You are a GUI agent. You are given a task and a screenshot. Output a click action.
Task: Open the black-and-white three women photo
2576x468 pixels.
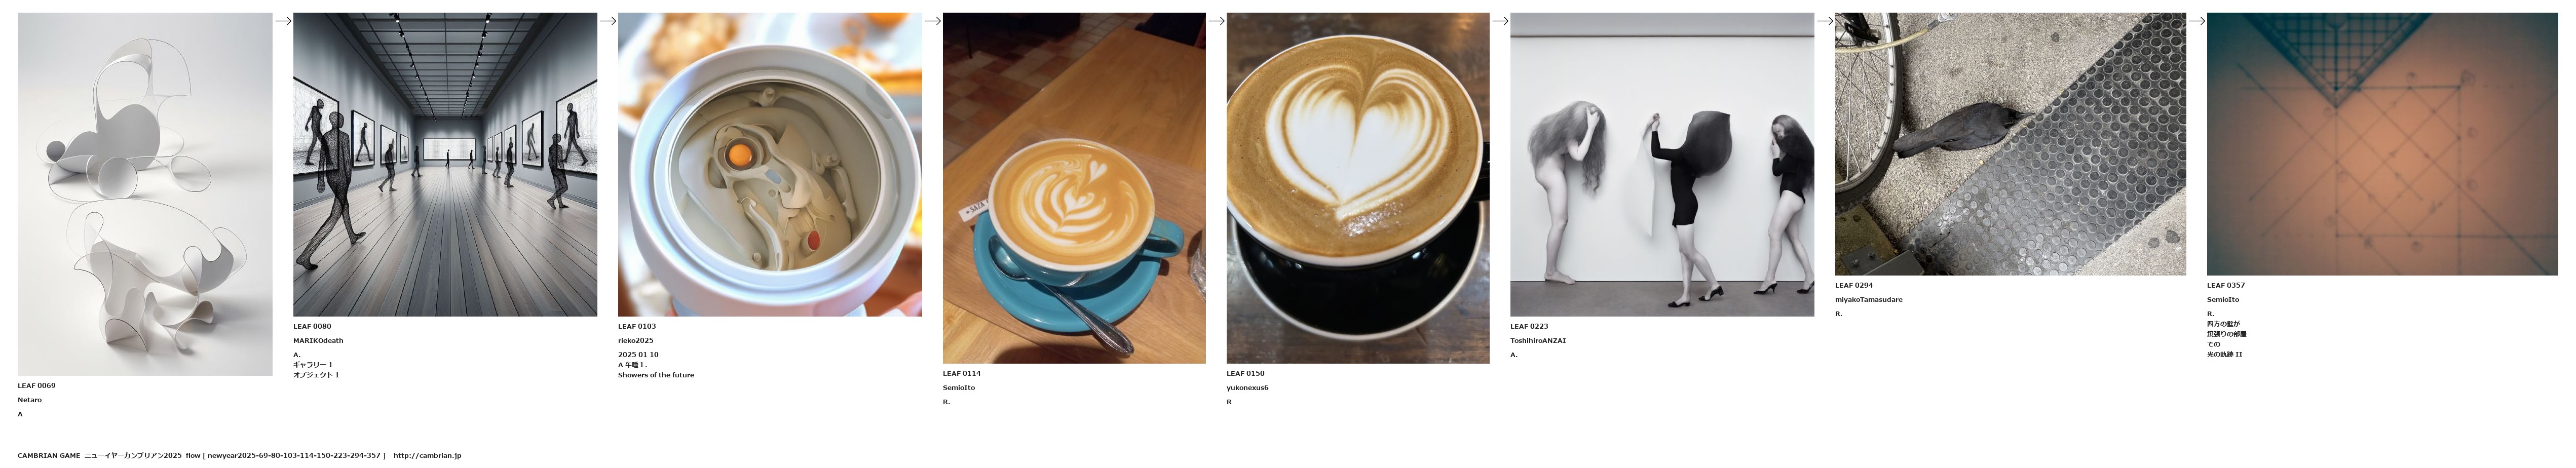[1662, 165]
